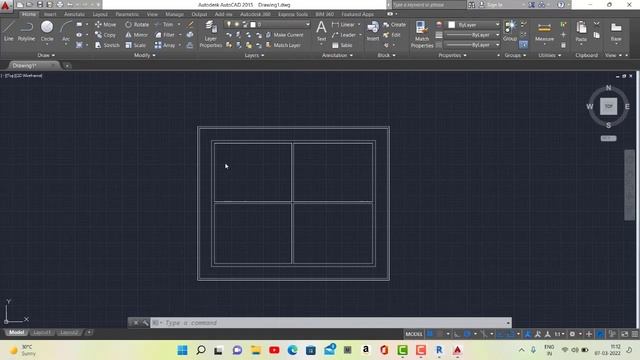Toggle annotation monitor plus icon
640x360 pixels.
click(x=589, y=334)
